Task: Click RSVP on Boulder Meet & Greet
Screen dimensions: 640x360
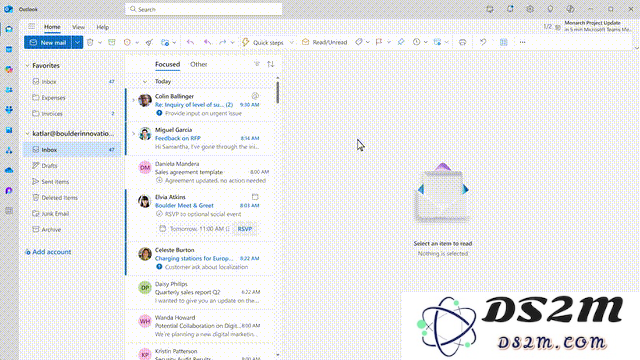Action: coord(245,229)
